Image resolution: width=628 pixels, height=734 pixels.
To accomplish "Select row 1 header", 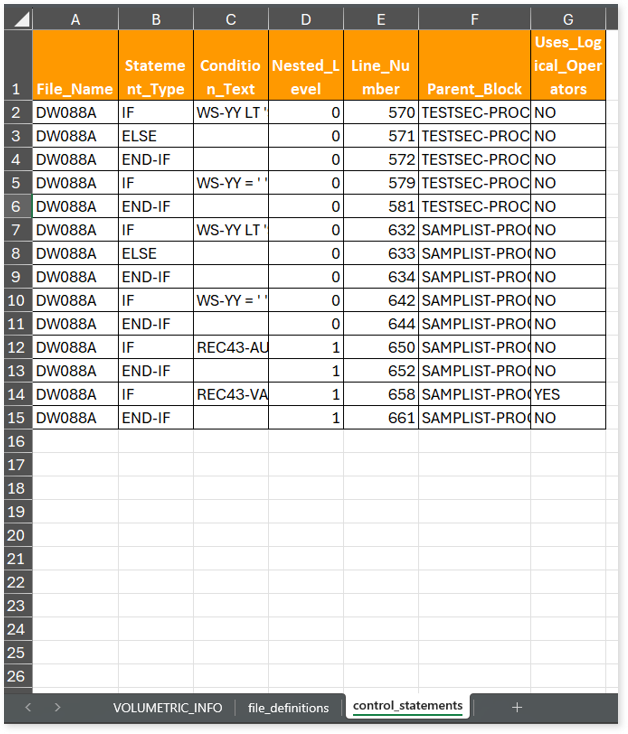I will click(x=17, y=65).
